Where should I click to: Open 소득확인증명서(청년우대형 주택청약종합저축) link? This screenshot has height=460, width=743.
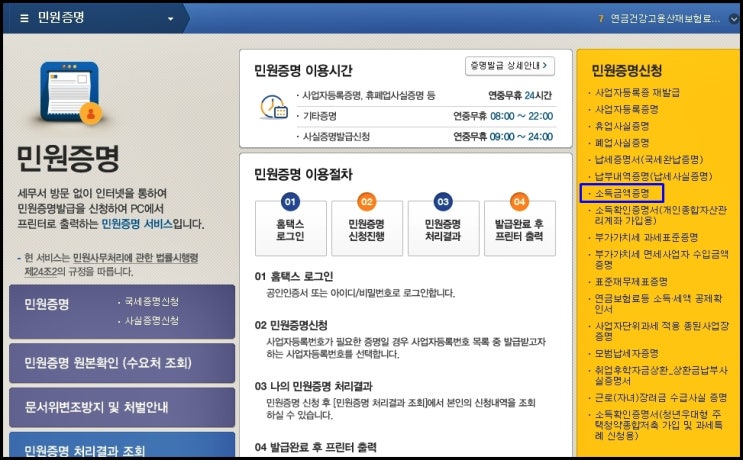point(659,424)
